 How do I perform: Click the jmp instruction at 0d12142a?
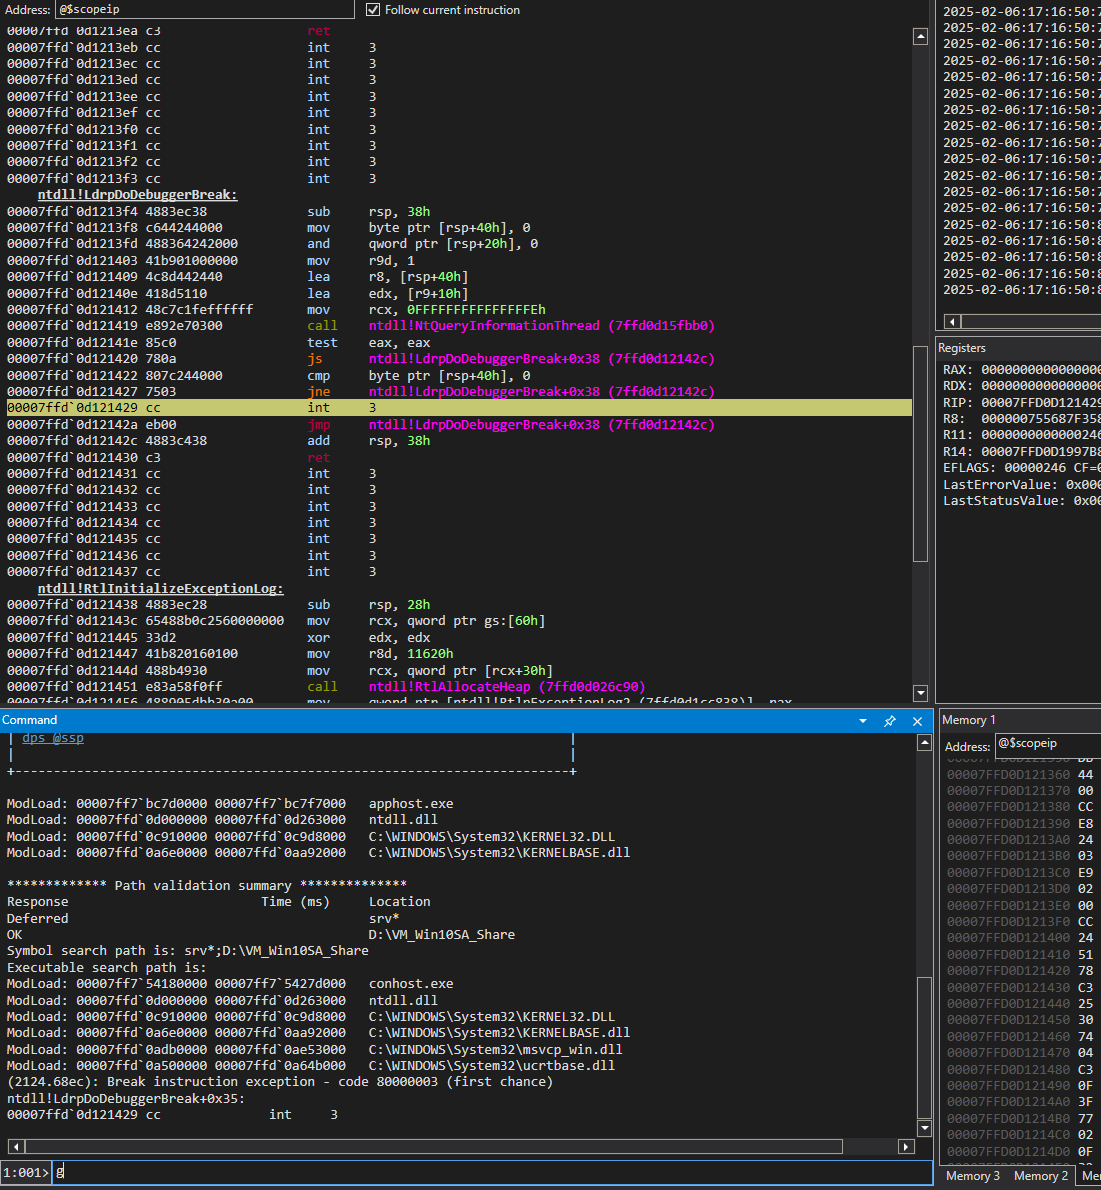pos(361,424)
